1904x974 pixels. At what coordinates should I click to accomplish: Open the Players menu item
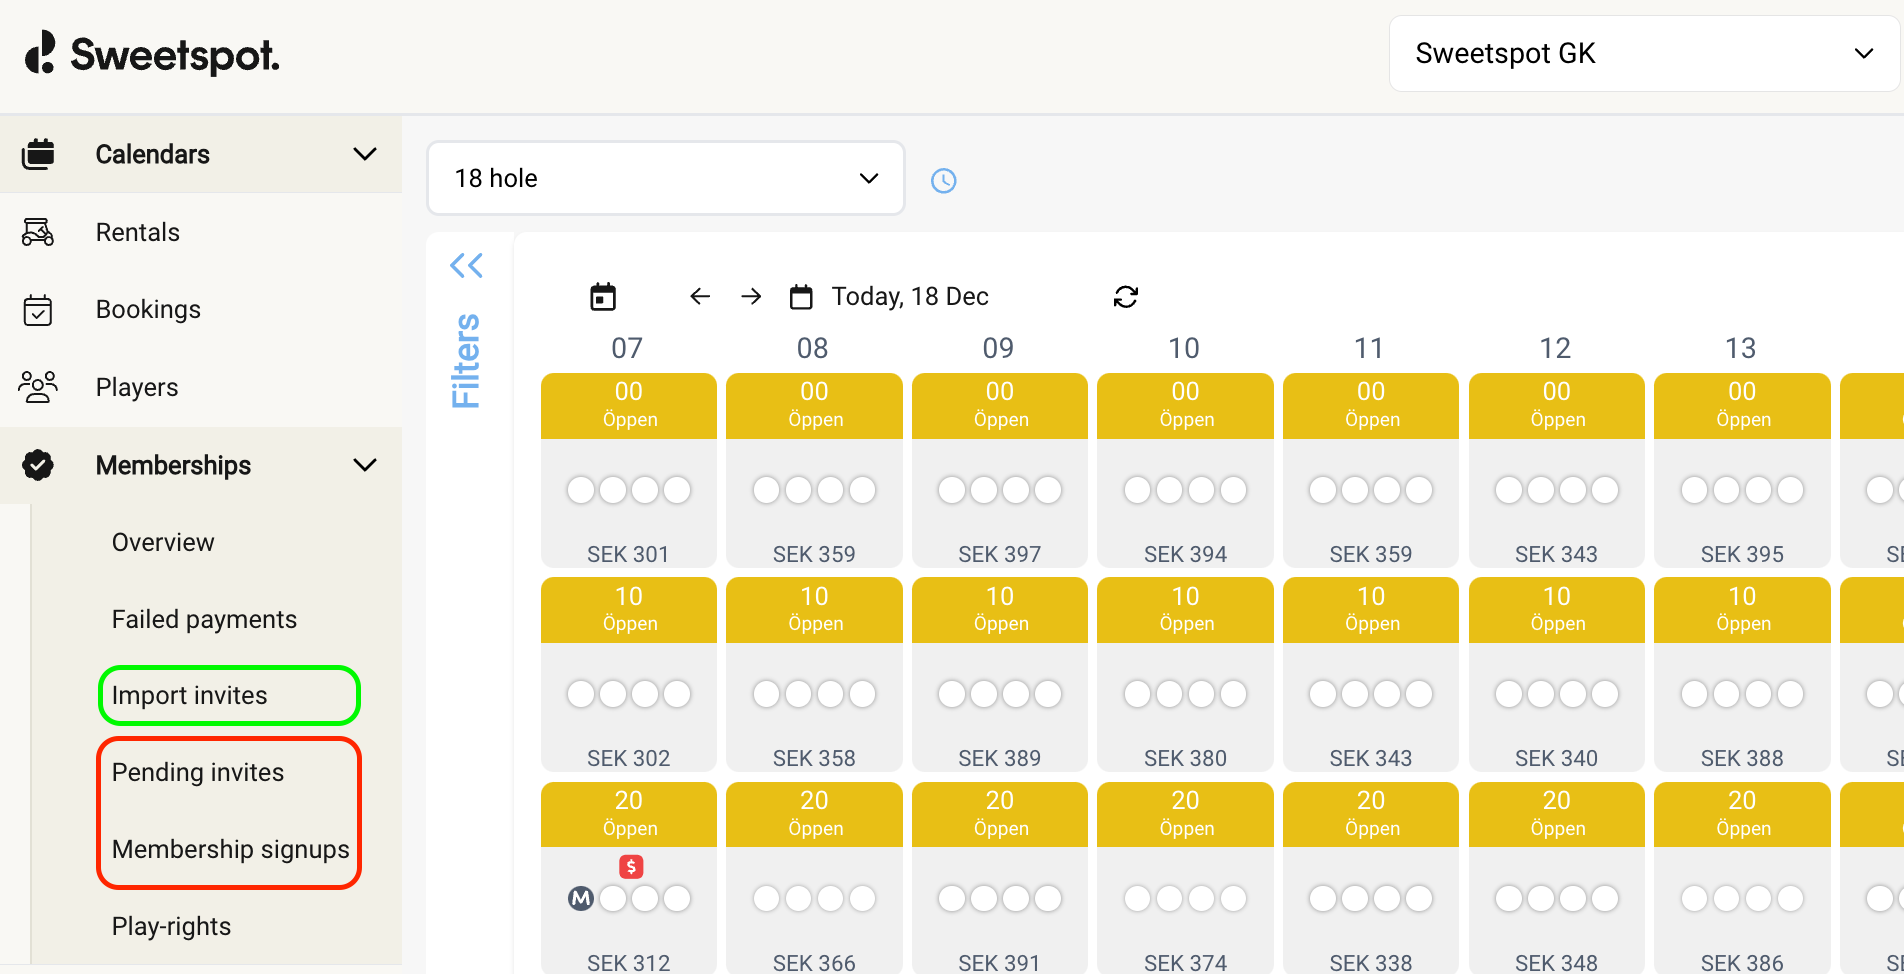point(137,387)
